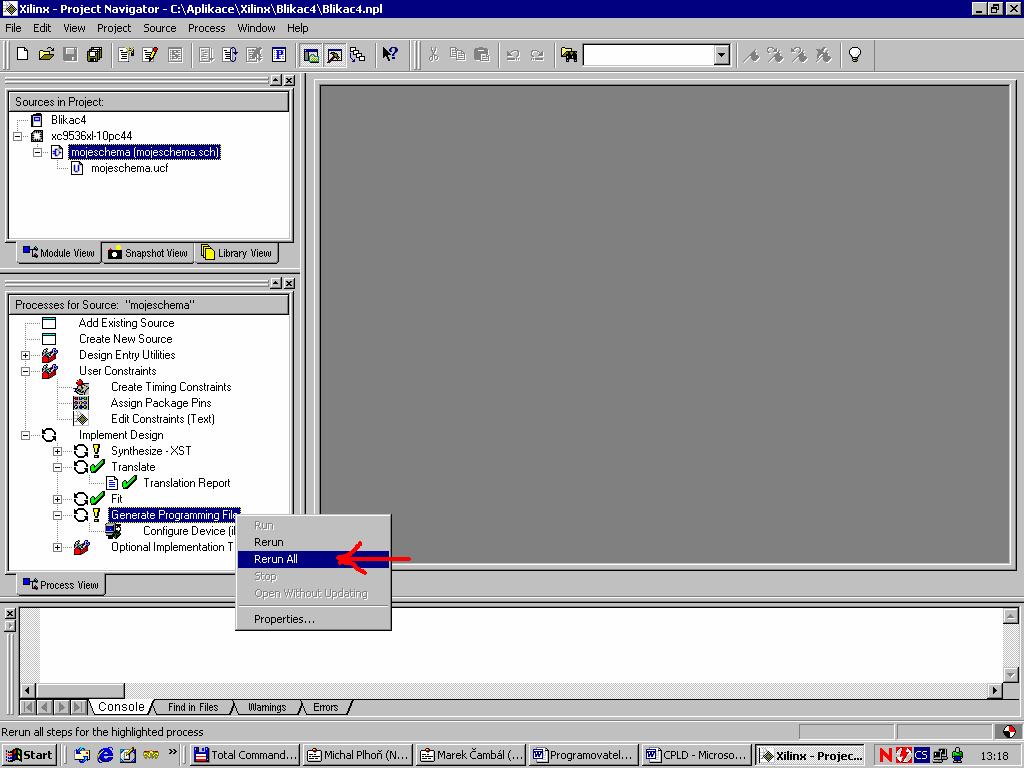Switch to the Library View tab
This screenshot has width=1024, height=768.
pos(237,253)
